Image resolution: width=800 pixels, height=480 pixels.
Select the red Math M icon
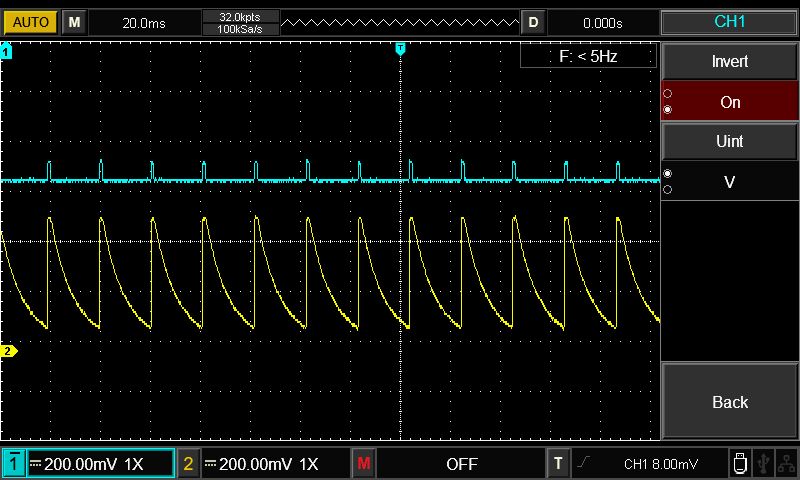(364, 464)
